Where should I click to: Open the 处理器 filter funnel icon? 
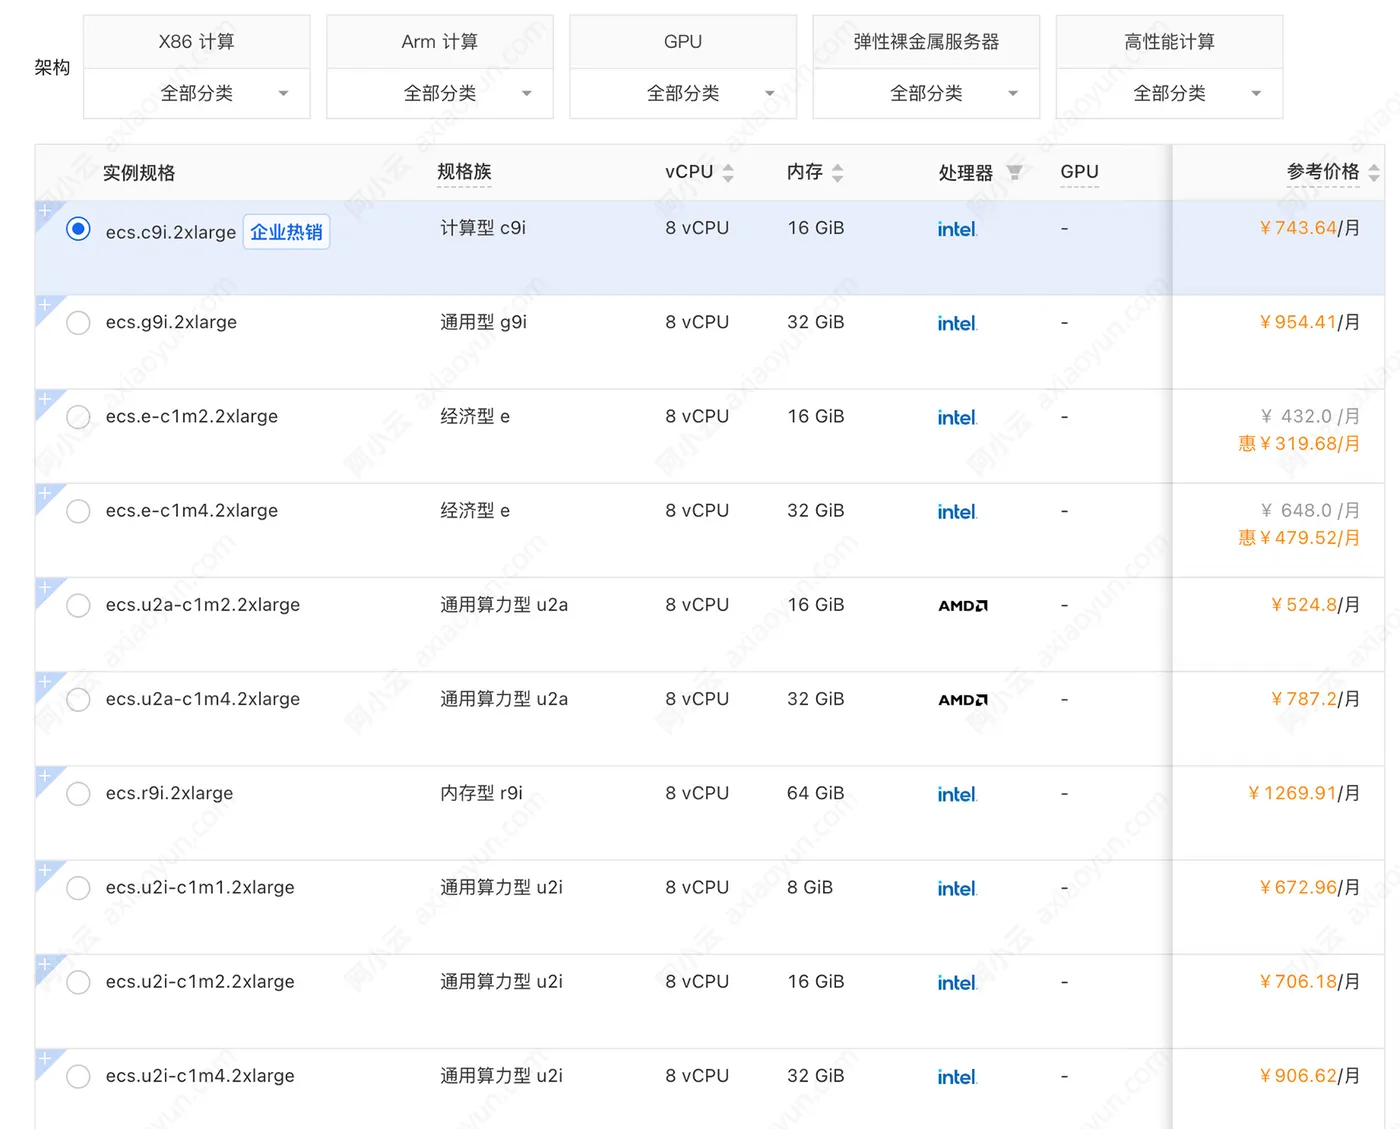click(x=1014, y=173)
